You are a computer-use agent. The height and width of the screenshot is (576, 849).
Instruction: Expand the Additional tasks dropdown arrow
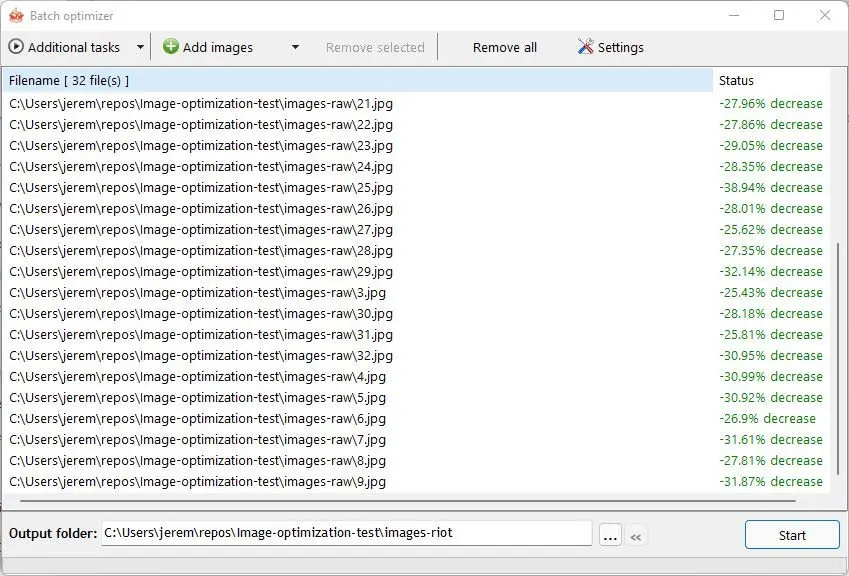(140, 47)
